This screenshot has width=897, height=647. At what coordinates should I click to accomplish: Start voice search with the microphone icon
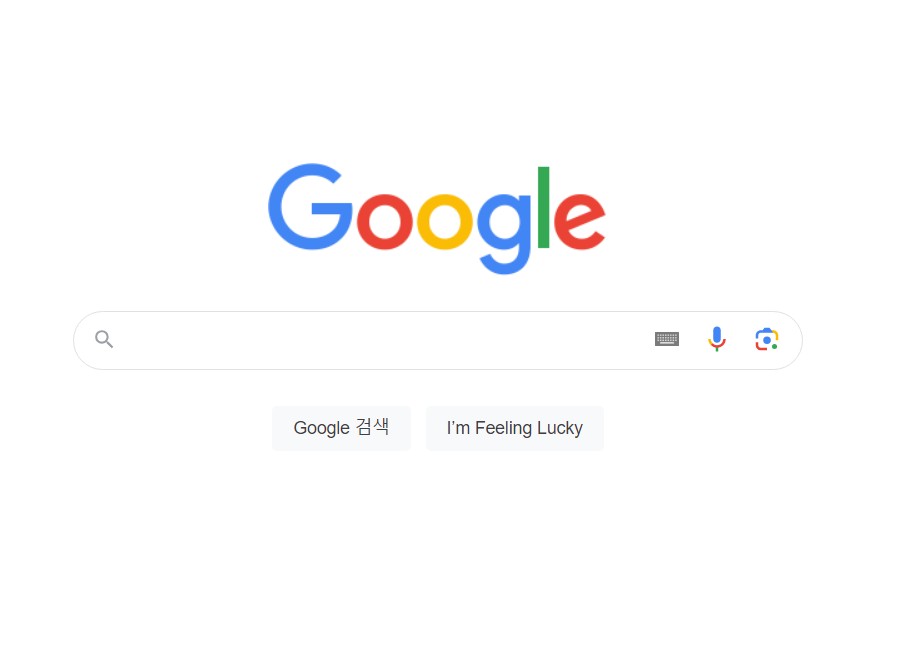click(x=716, y=339)
